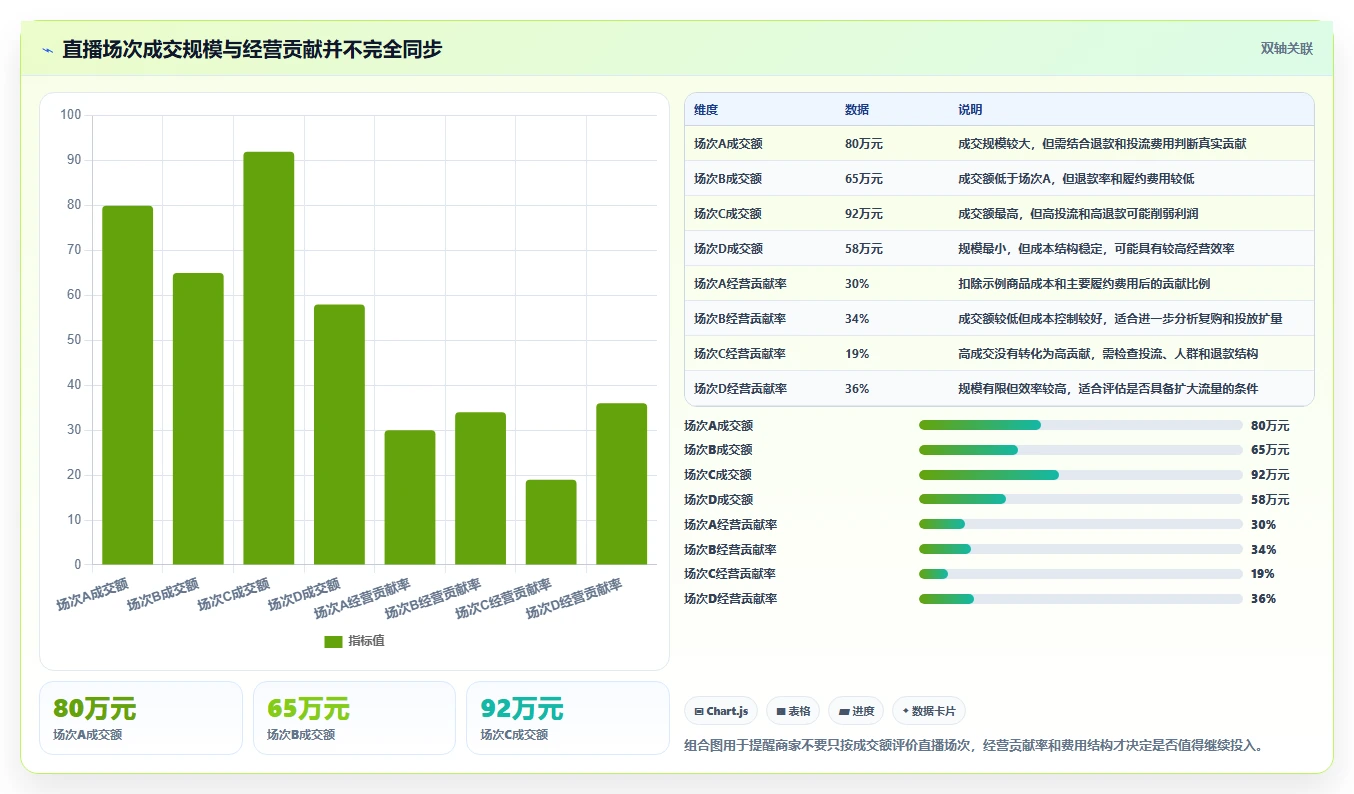Click the 场次A成交额 x-axis label

point(92,594)
